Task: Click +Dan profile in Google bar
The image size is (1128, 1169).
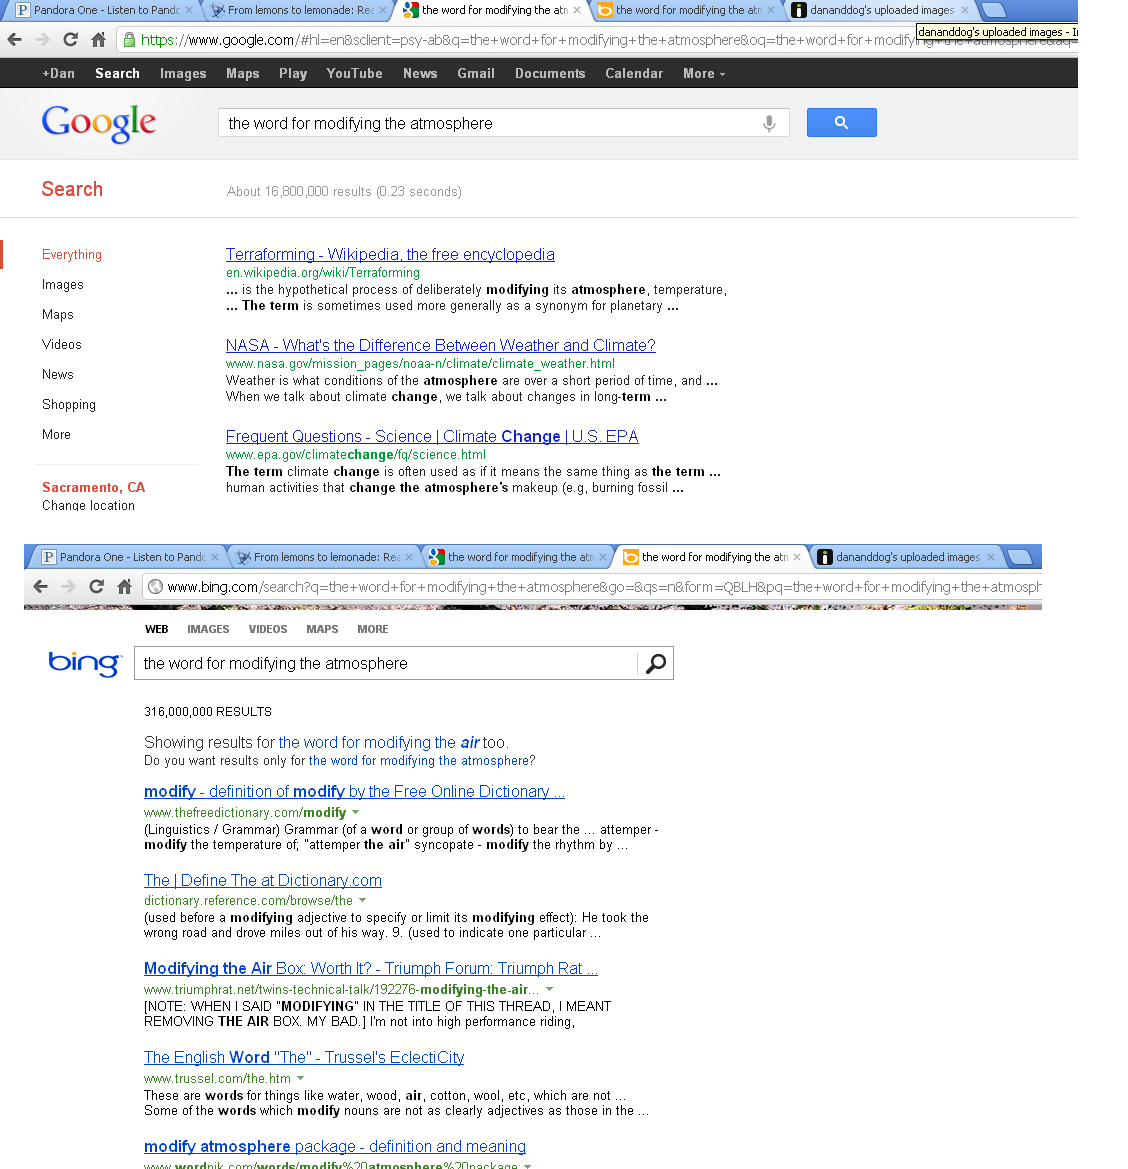Action: point(58,73)
